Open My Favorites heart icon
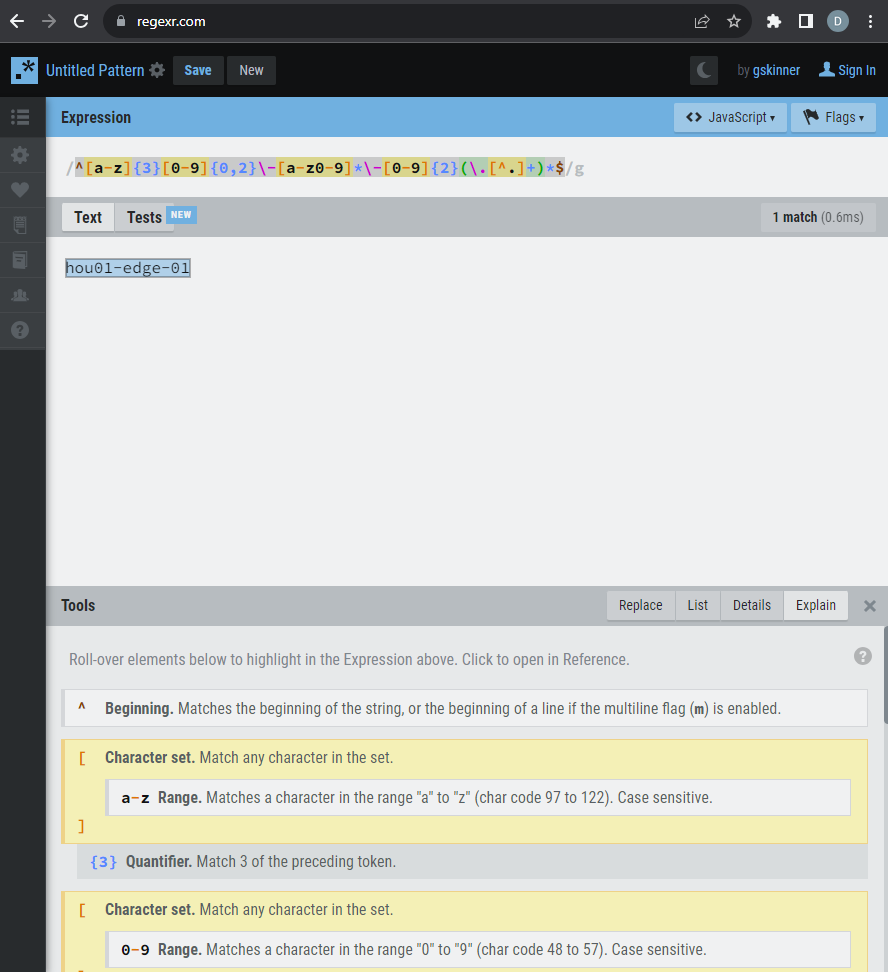The height and width of the screenshot is (972, 888). (x=20, y=190)
